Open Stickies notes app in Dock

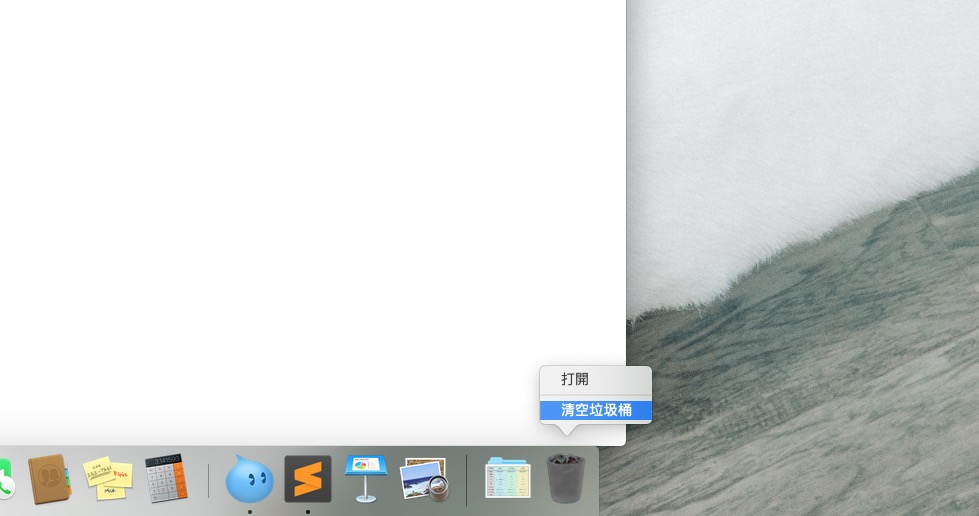tap(107, 479)
